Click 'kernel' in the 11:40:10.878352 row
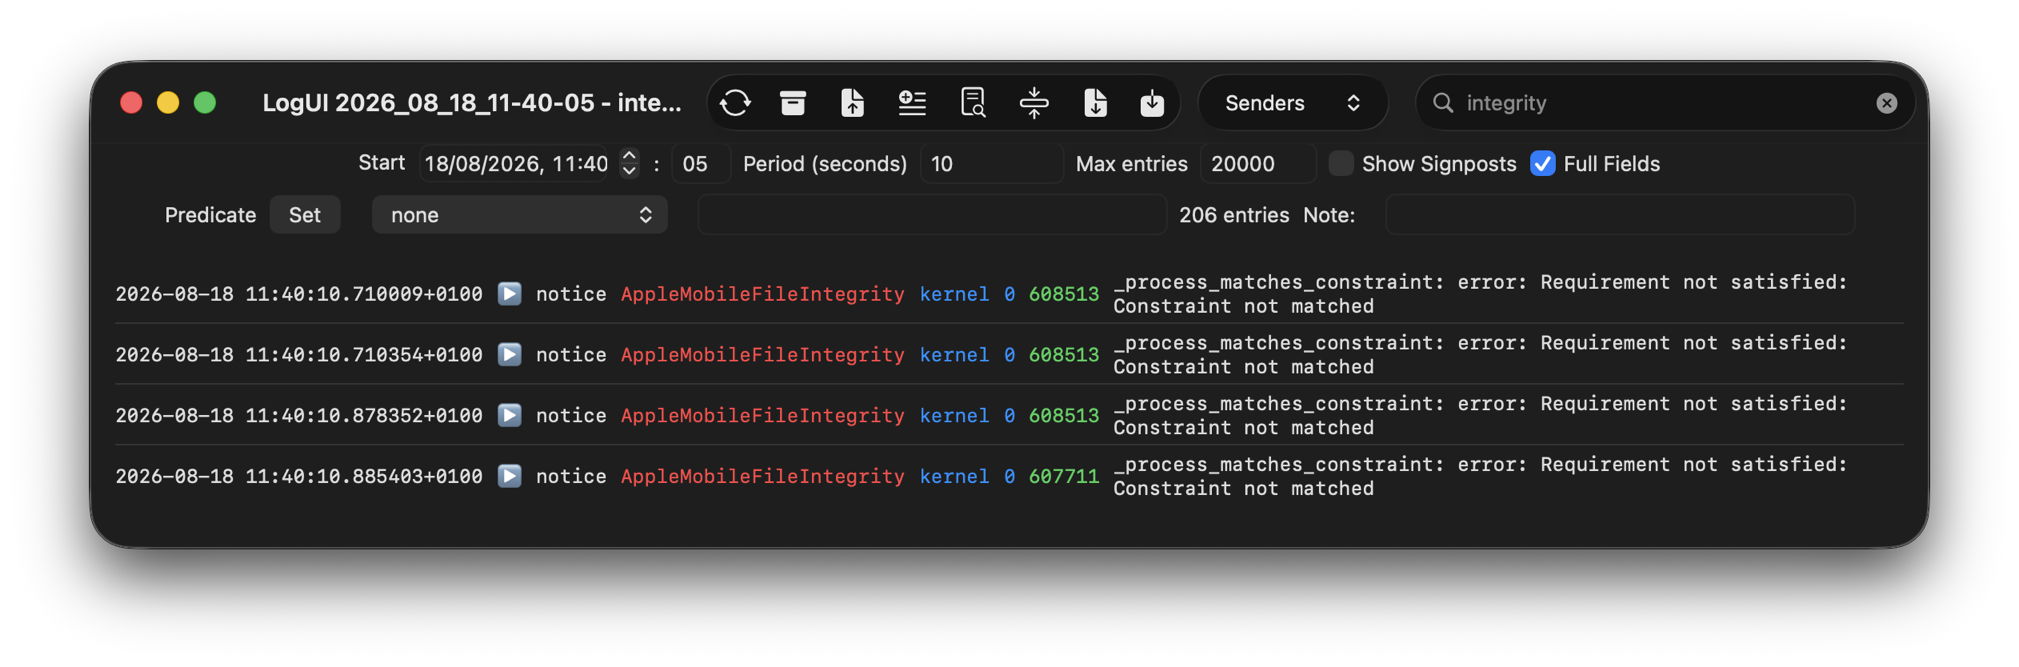Screen dimensions: 2019x667 tap(954, 415)
